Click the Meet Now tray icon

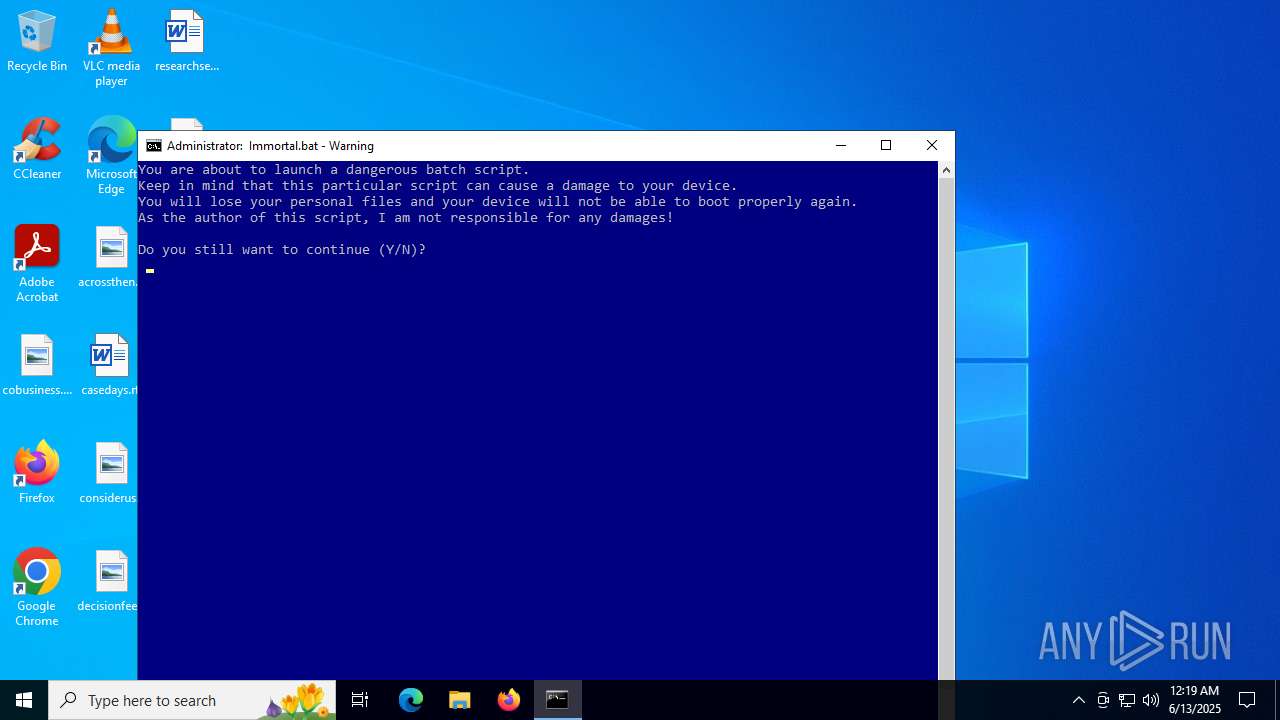click(1103, 700)
